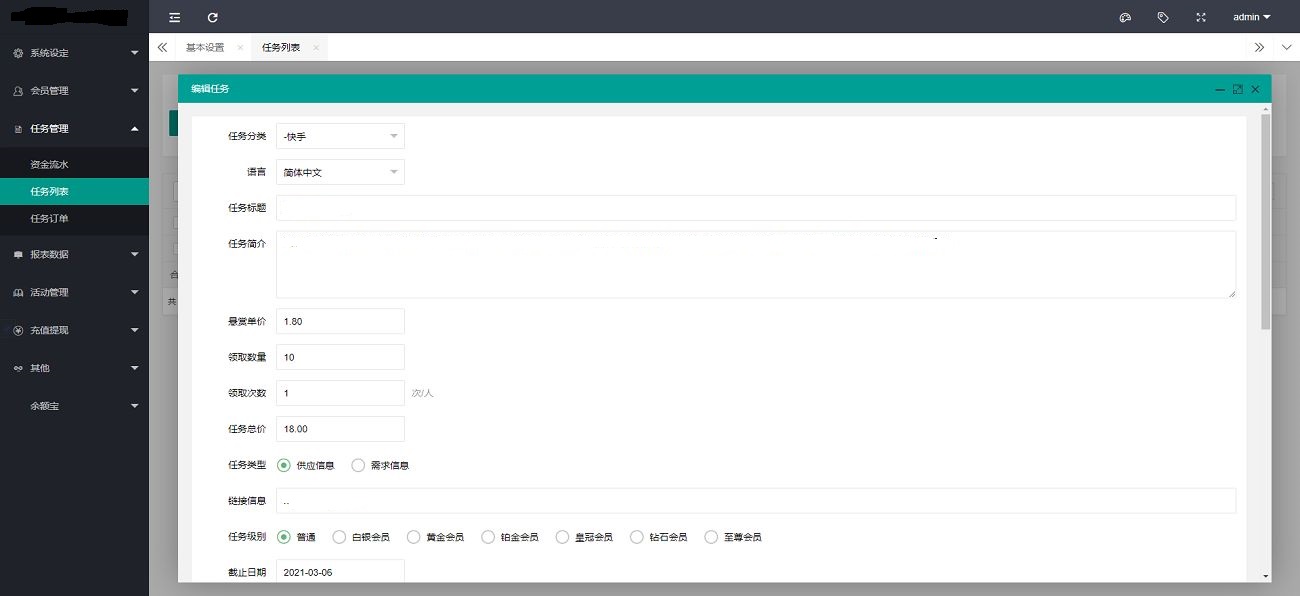Open the 任务分类 dropdown
The height and width of the screenshot is (596, 1300).
pyautogui.click(x=340, y=136)
